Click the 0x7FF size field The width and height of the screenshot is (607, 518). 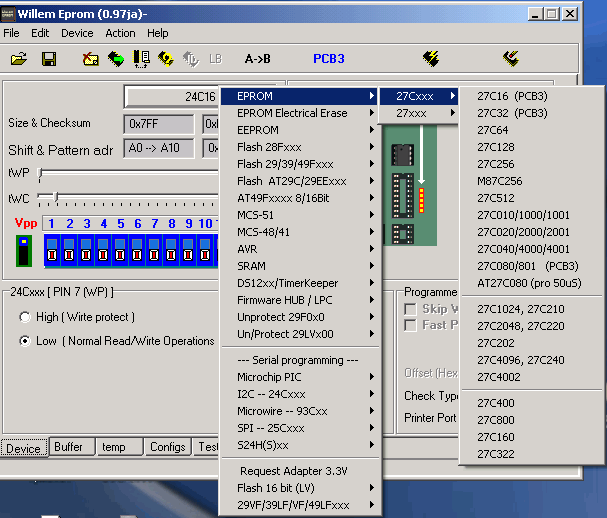point(159,124)
